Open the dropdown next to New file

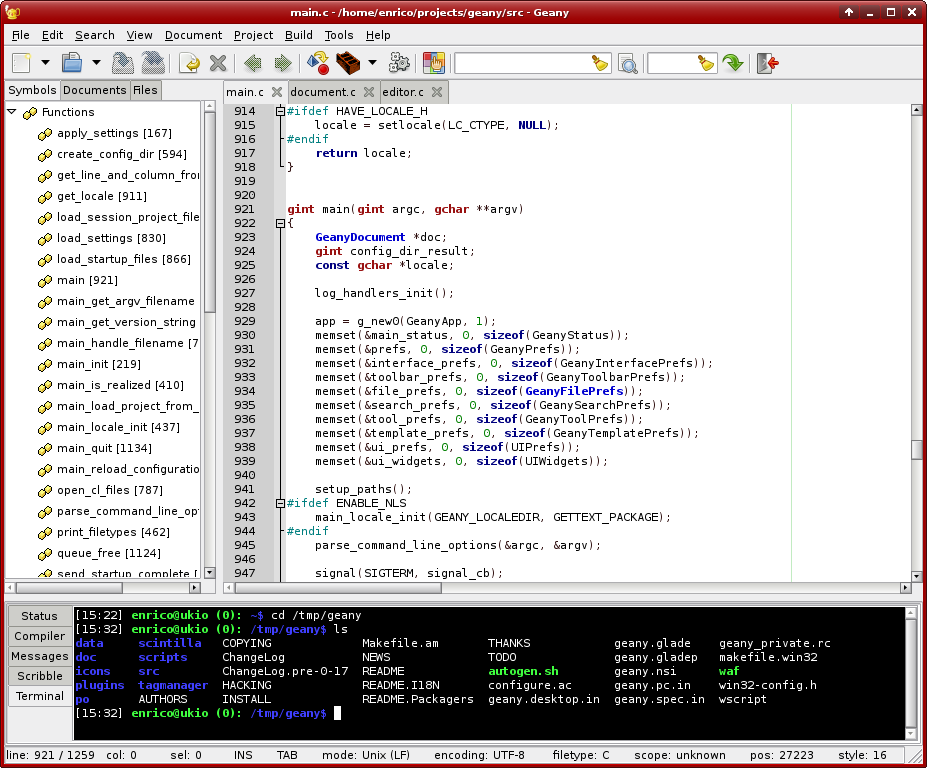click(x=45, y=63)
